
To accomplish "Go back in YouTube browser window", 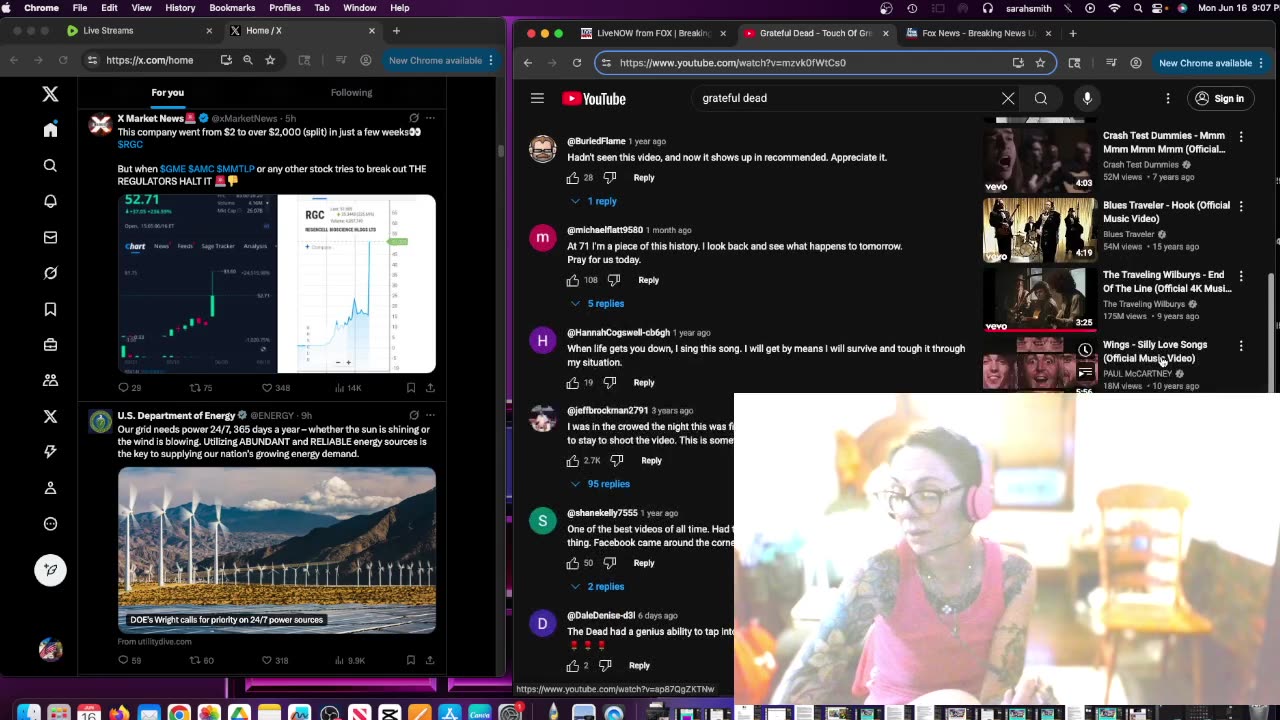I will [x=528, y=63].
